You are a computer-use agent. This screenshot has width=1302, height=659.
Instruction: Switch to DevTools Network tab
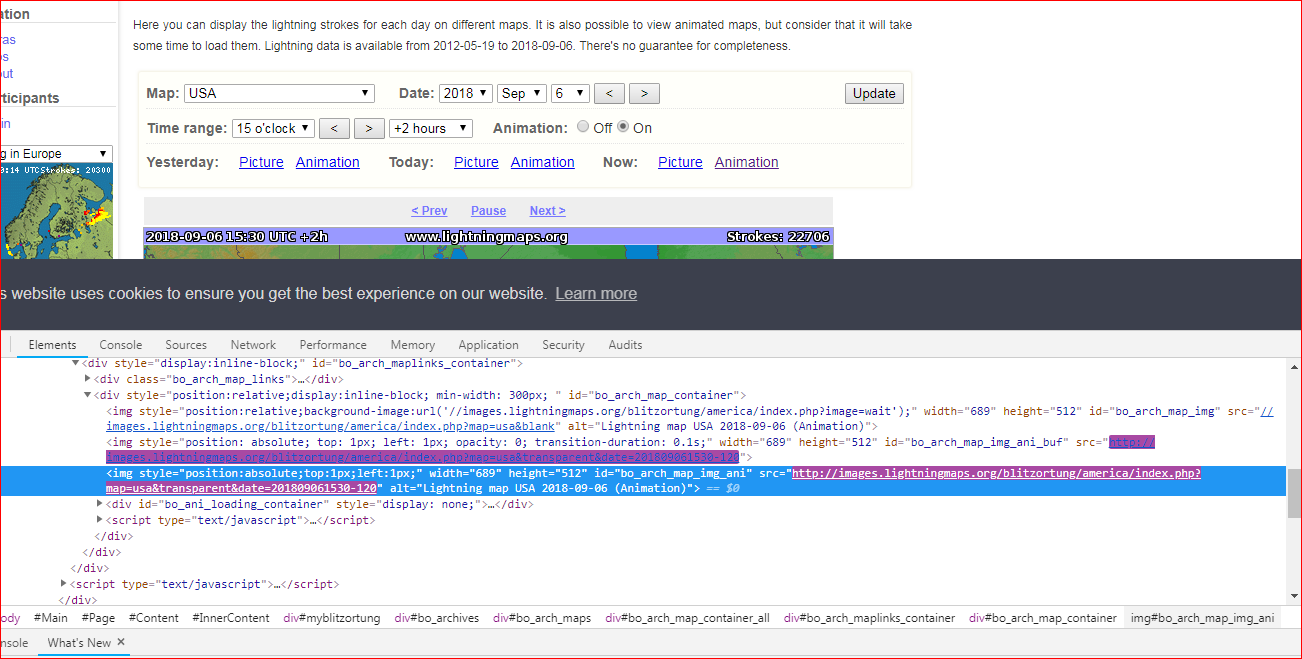253,345
